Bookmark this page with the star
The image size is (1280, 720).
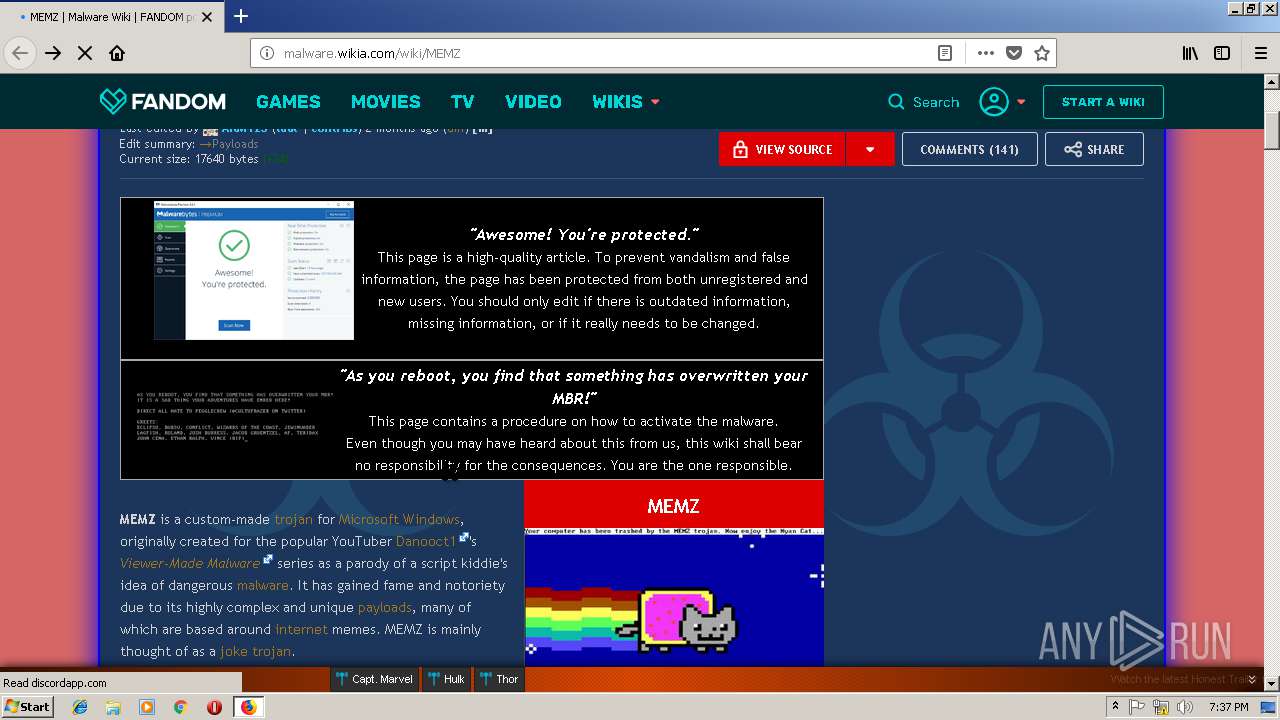(x=1042, y=53)
